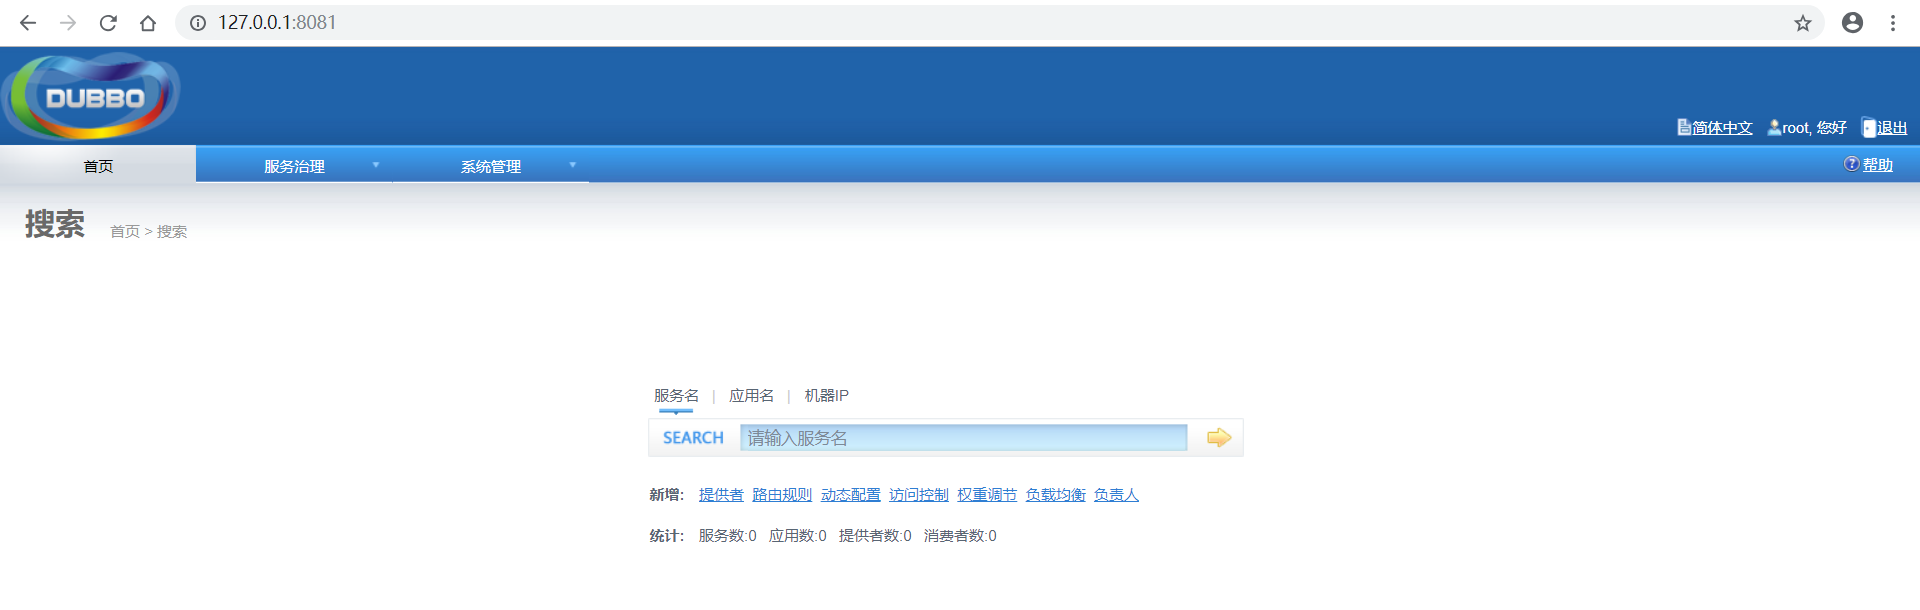Select the 服务名 search tab
Viewport: 1920px width, 610px height.
pyautogui.click(x=676, y=396)
